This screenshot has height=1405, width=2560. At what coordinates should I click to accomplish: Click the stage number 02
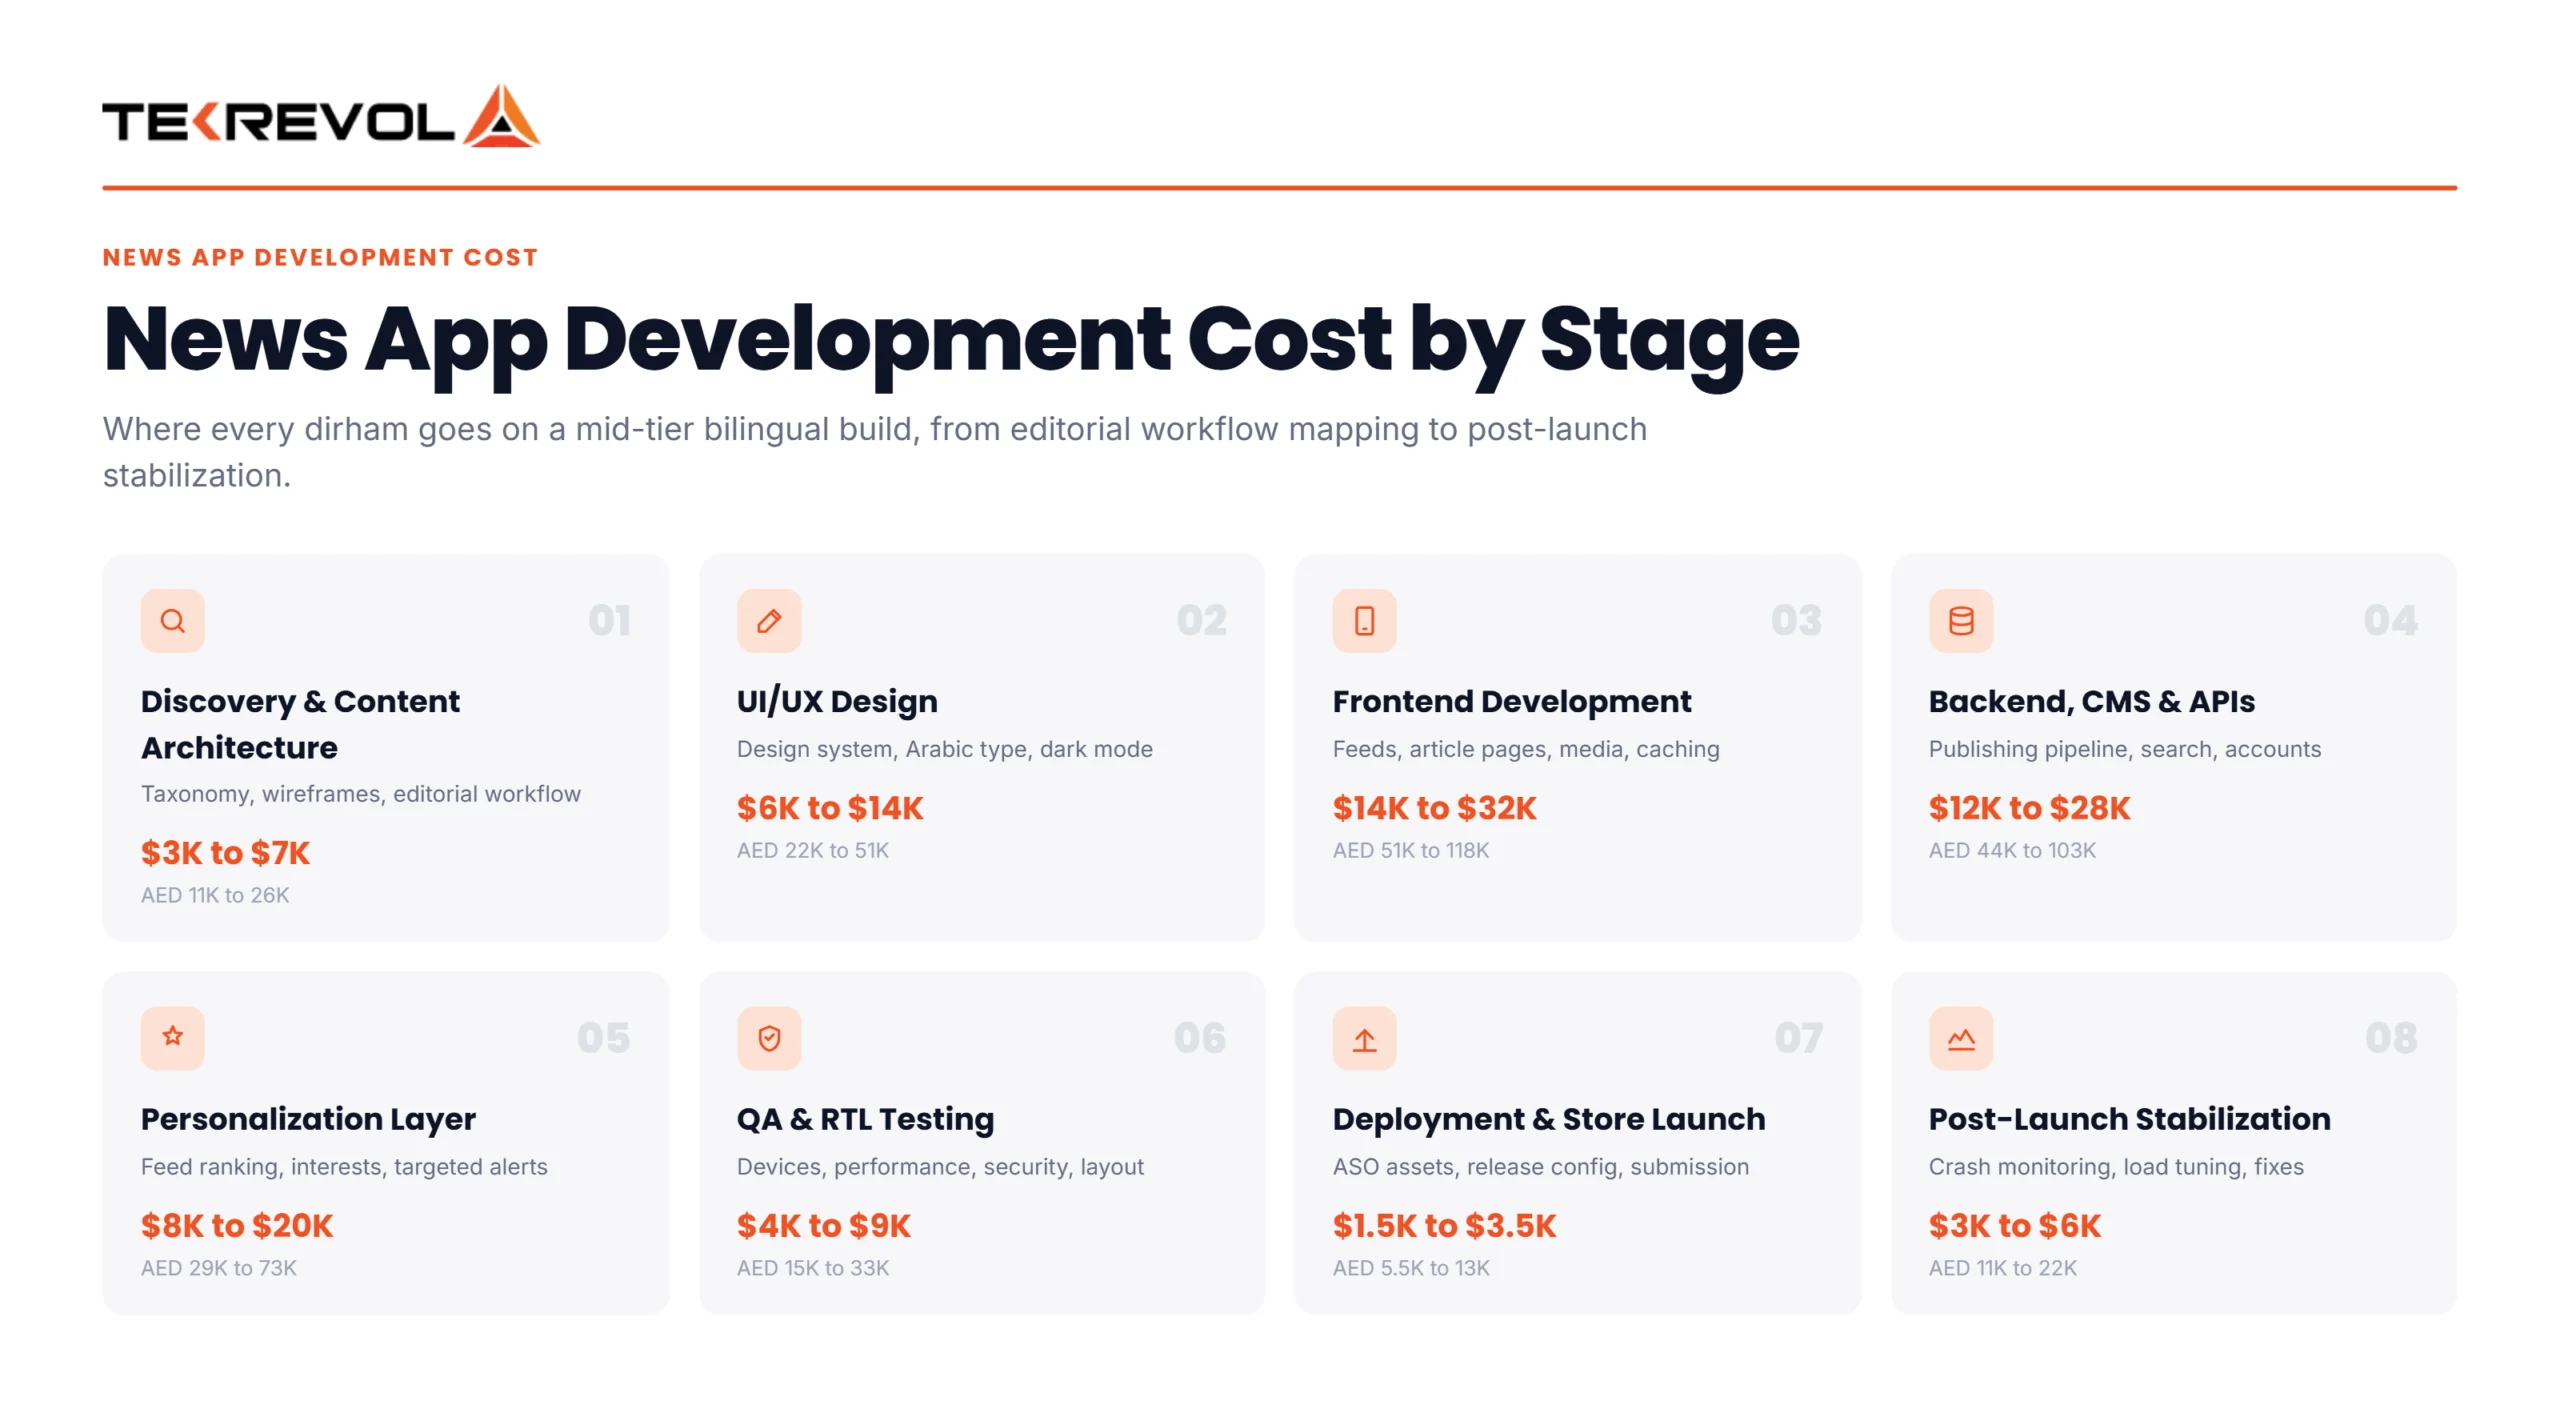coord(1201,621)
